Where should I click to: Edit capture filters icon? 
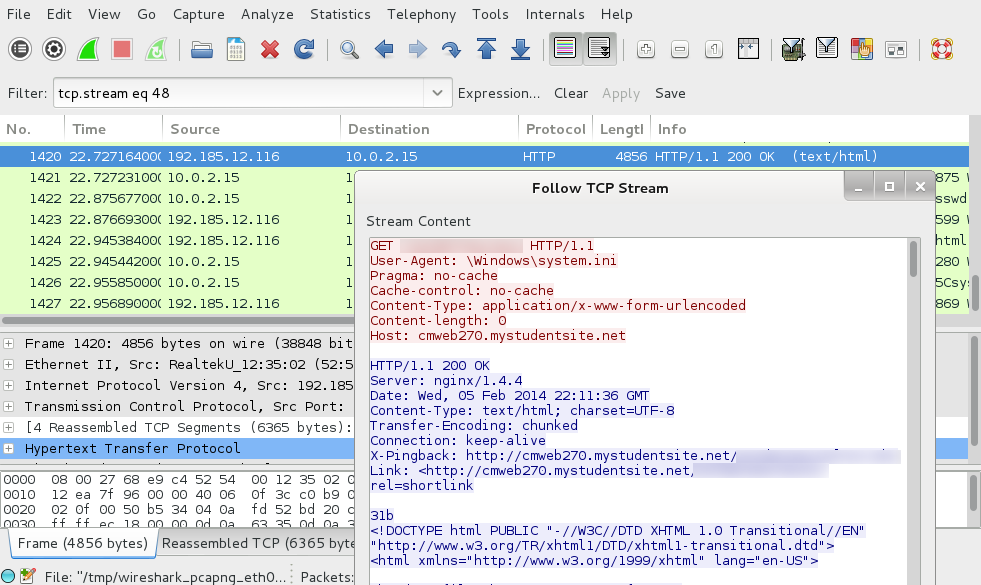point(793,49)
